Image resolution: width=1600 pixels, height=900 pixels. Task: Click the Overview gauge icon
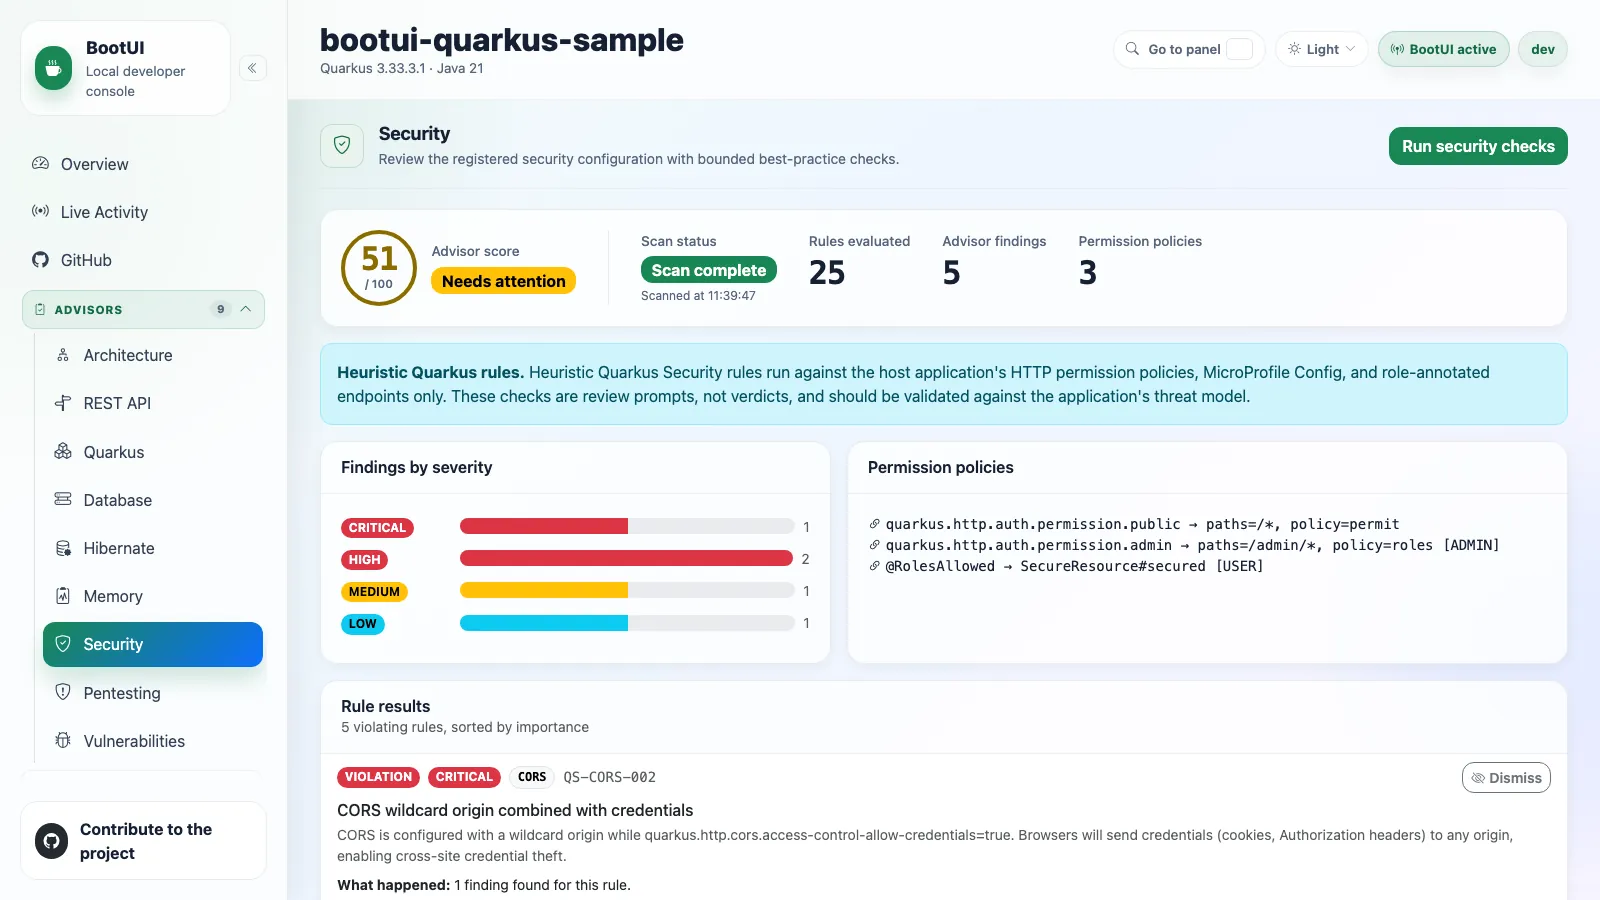tap(40, 163)
